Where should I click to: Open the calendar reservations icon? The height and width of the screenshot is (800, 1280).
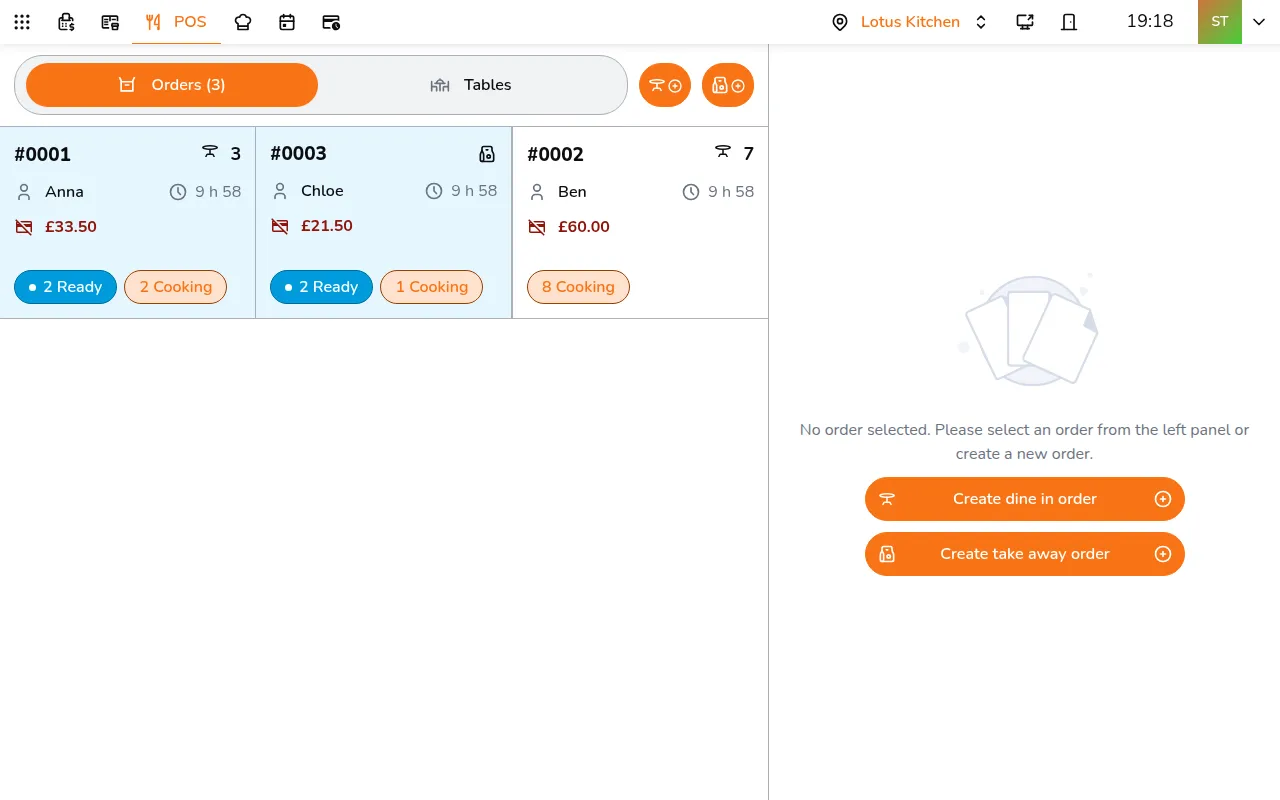pos(287,22)
